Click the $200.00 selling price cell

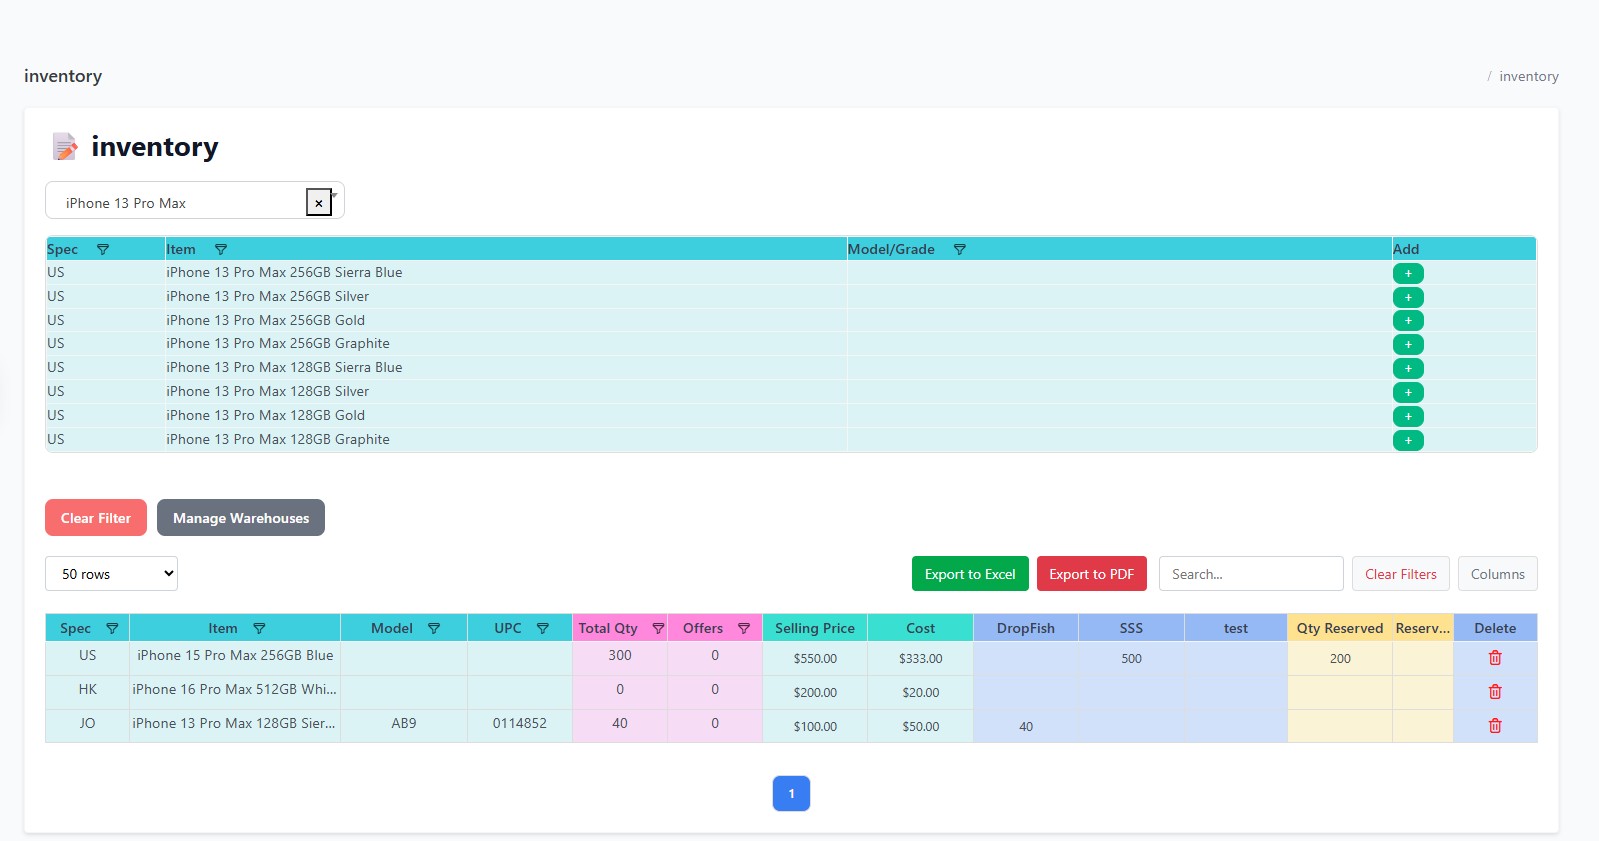click(815, 693)
